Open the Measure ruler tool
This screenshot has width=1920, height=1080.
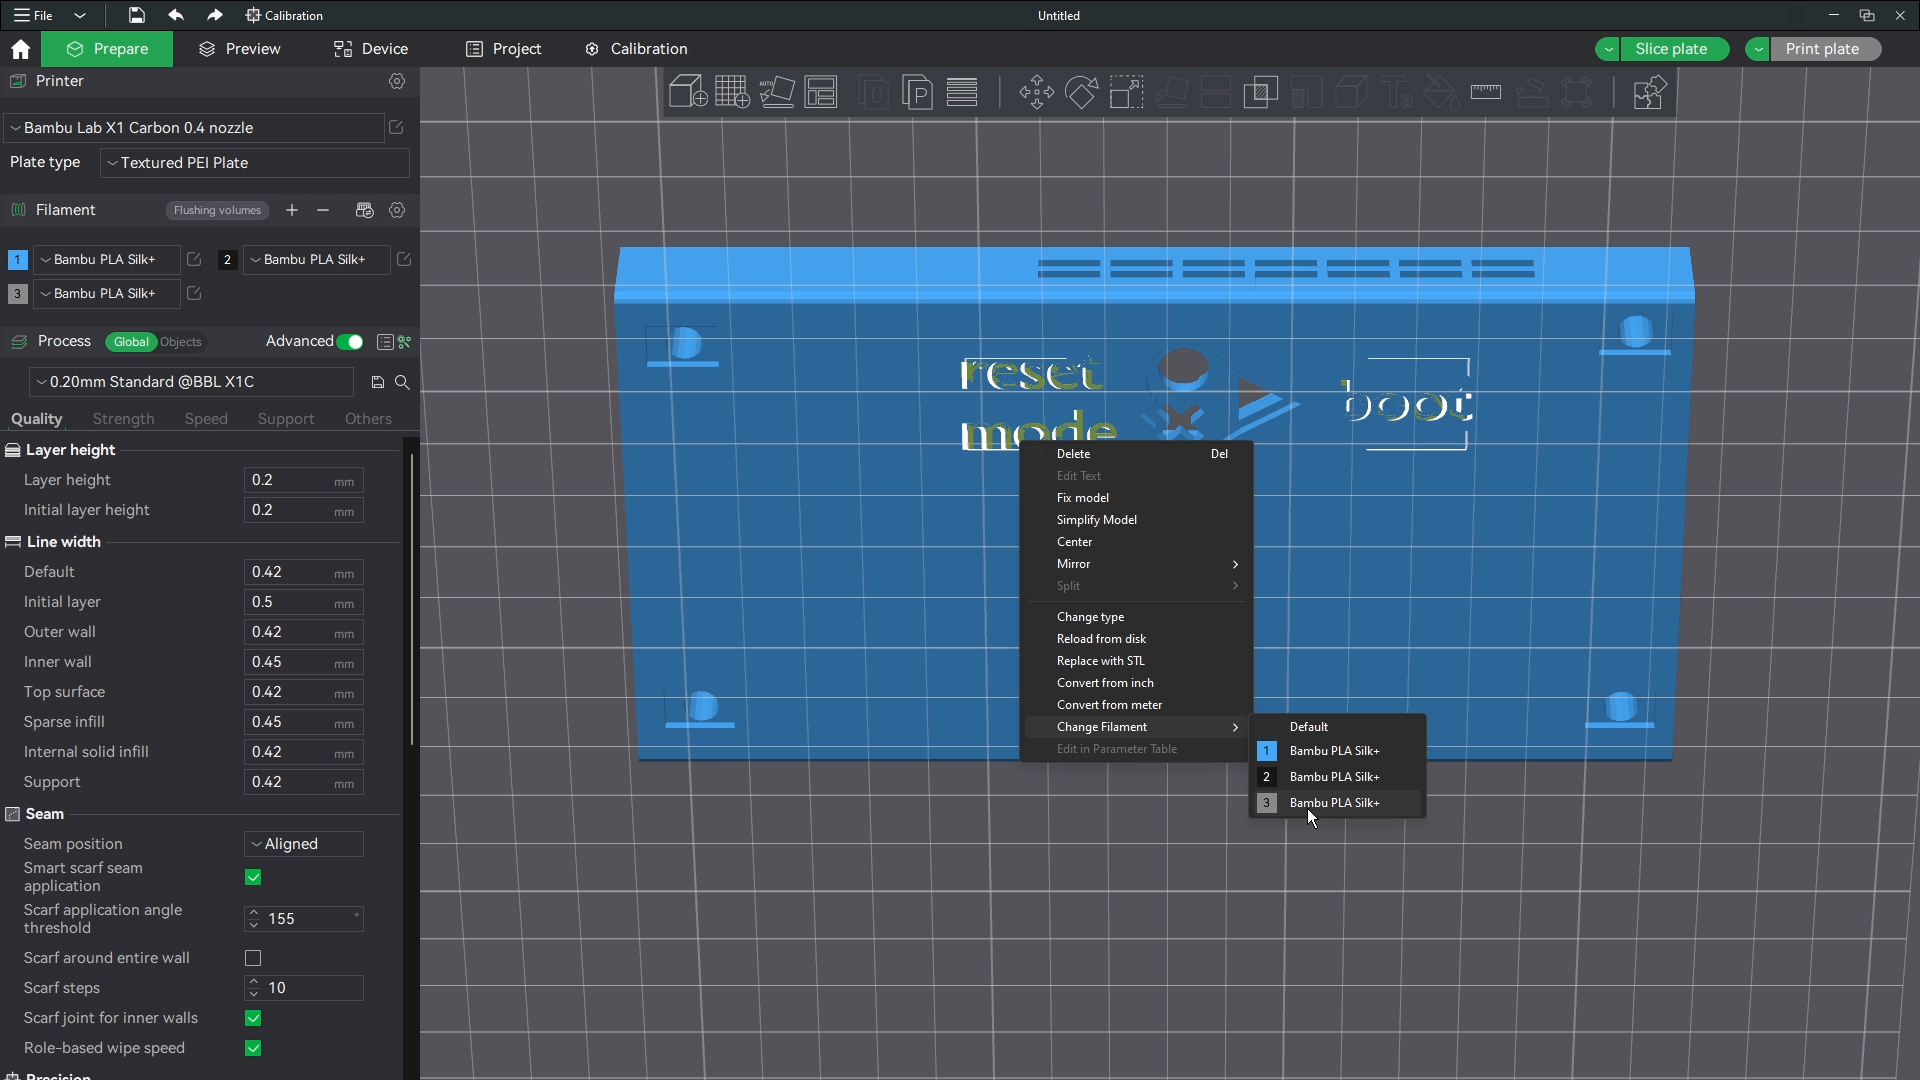pyautogui.click(x=1486, y=92)
